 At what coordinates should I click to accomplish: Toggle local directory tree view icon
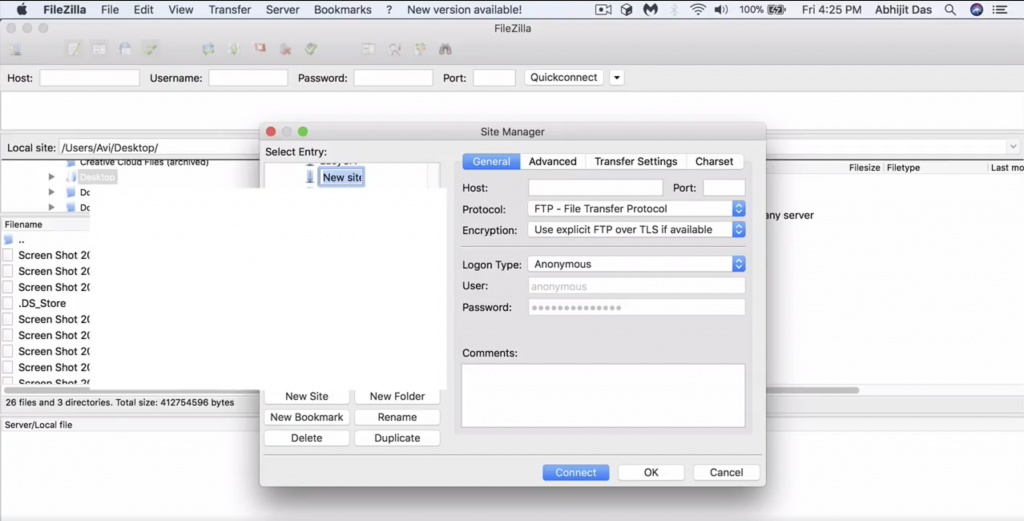tap(99, 50)
